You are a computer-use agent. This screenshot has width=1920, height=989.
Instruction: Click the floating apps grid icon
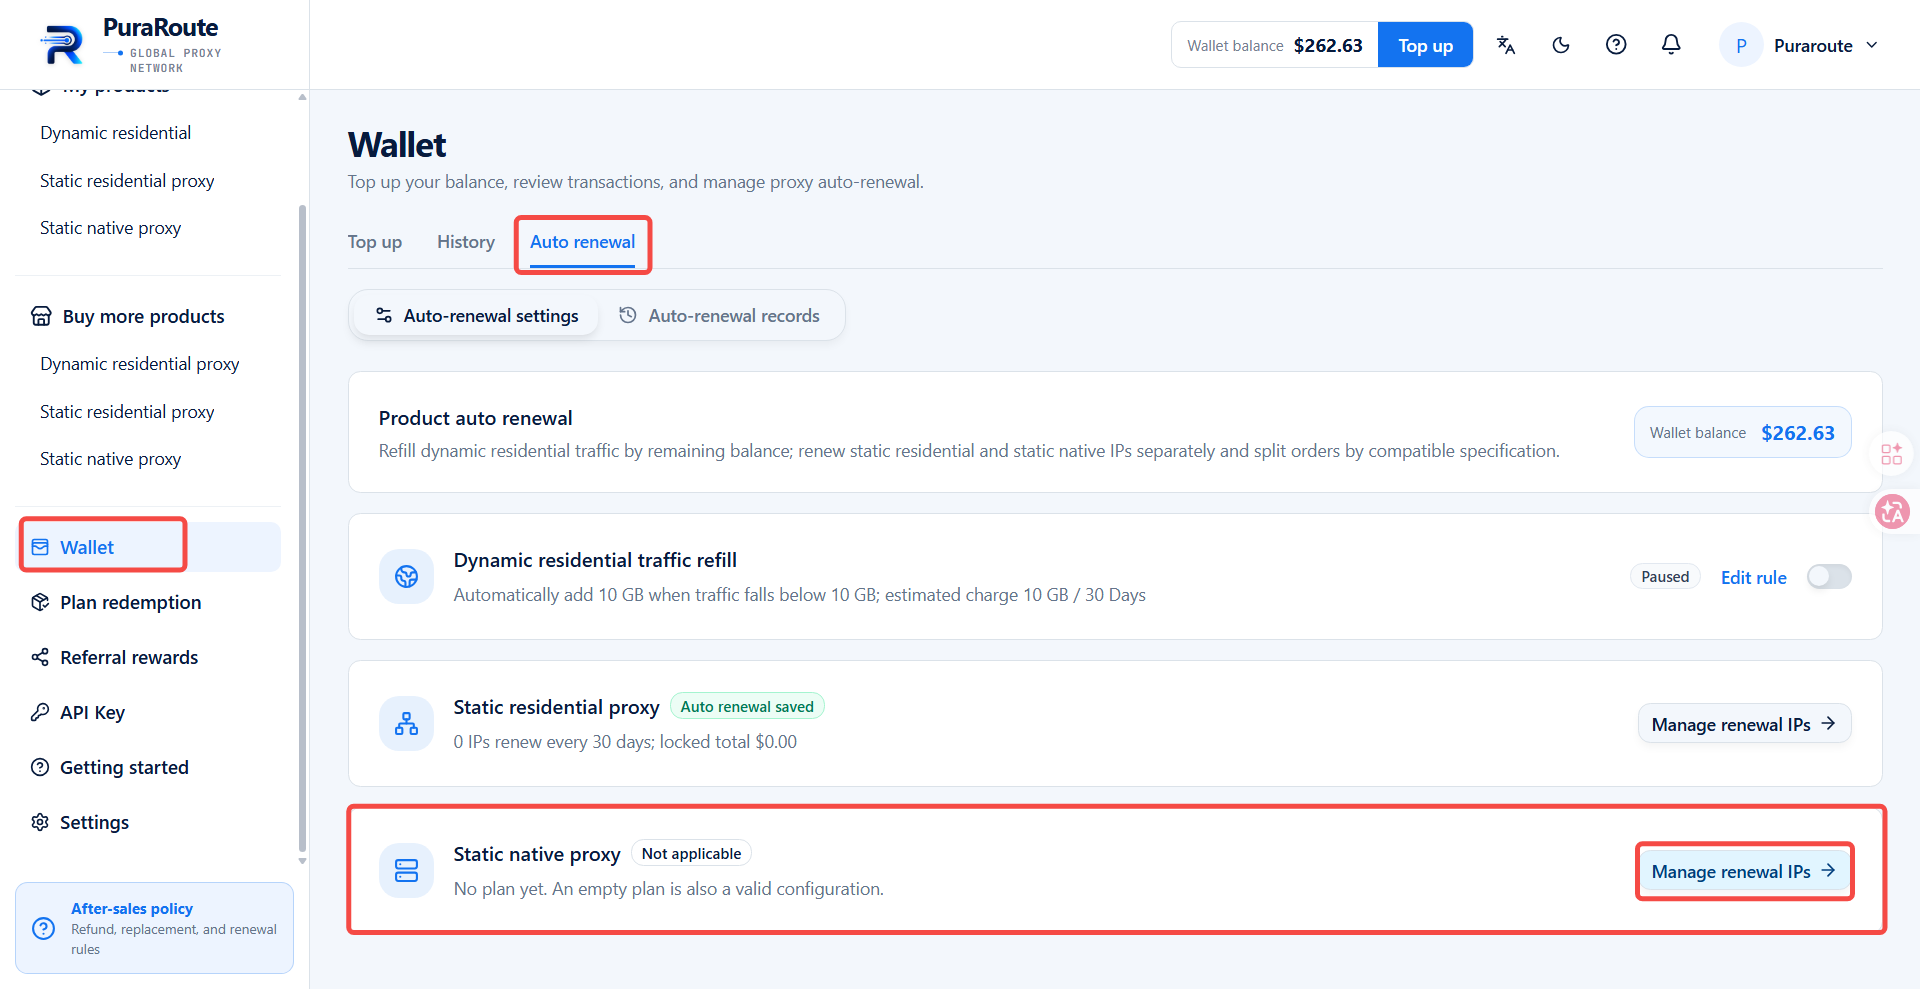pyautogui.click(x=1892, y=455)
